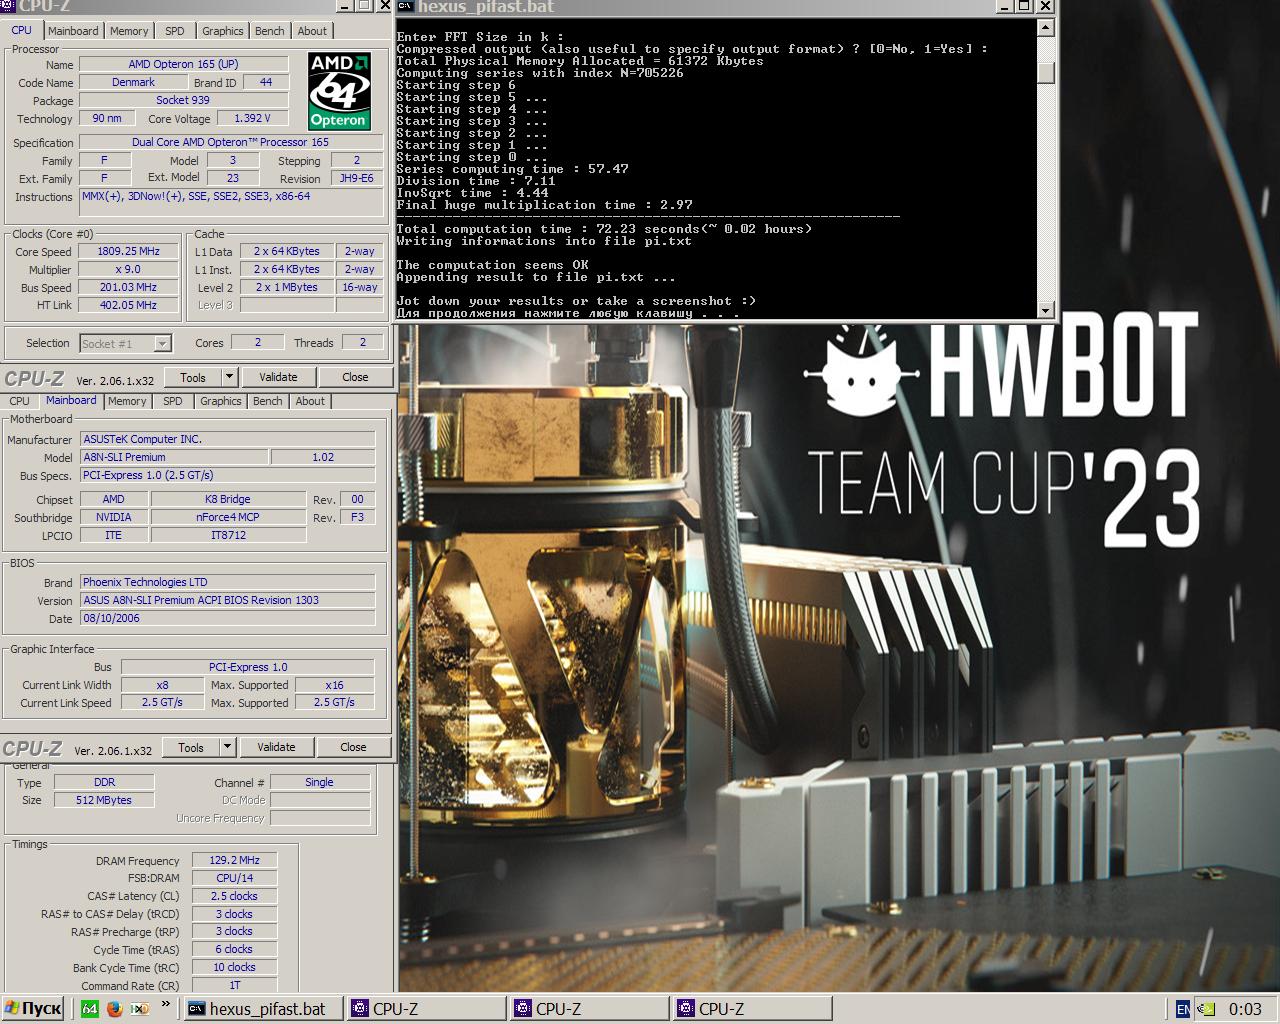Viewport: 1280px width, 1024px height.
Task: Activate the first CPU-Z taskbar button
Action: [x=425, y=1008]
